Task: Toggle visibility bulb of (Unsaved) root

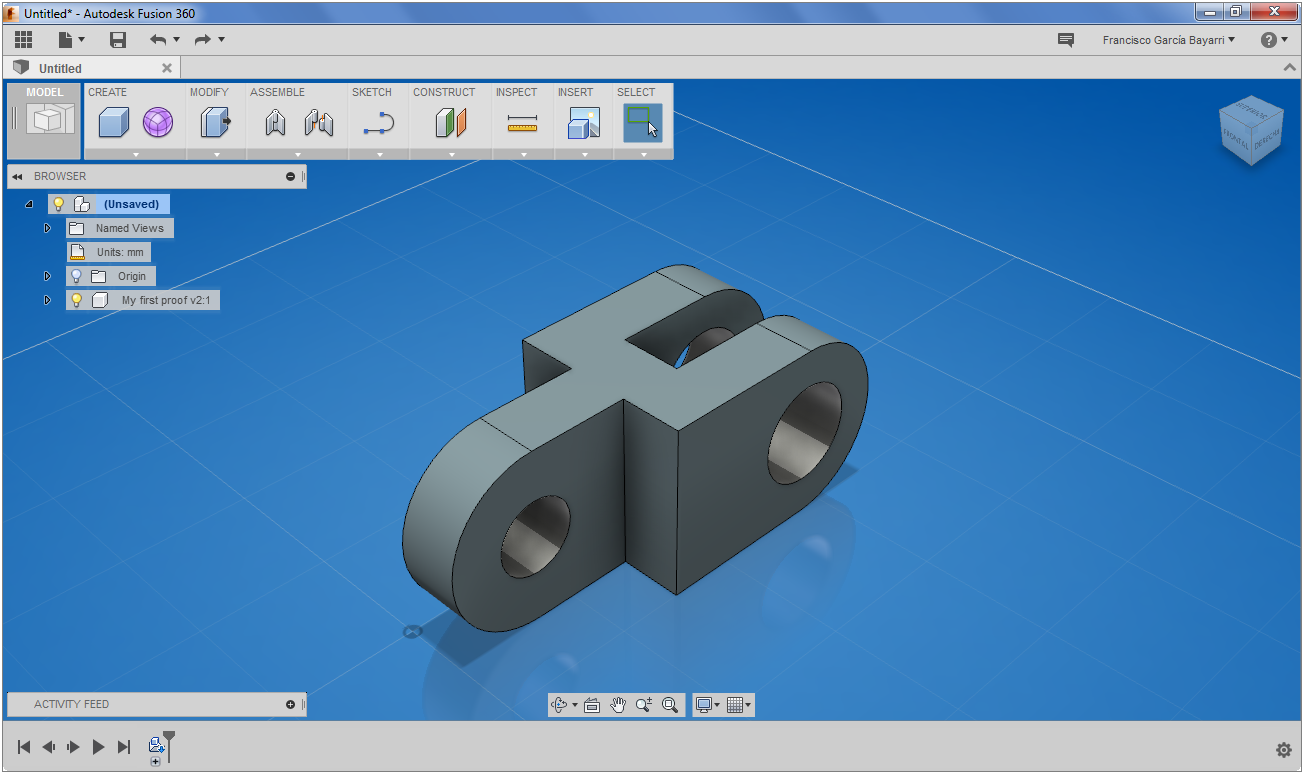Action: click(x=58, y=204)
